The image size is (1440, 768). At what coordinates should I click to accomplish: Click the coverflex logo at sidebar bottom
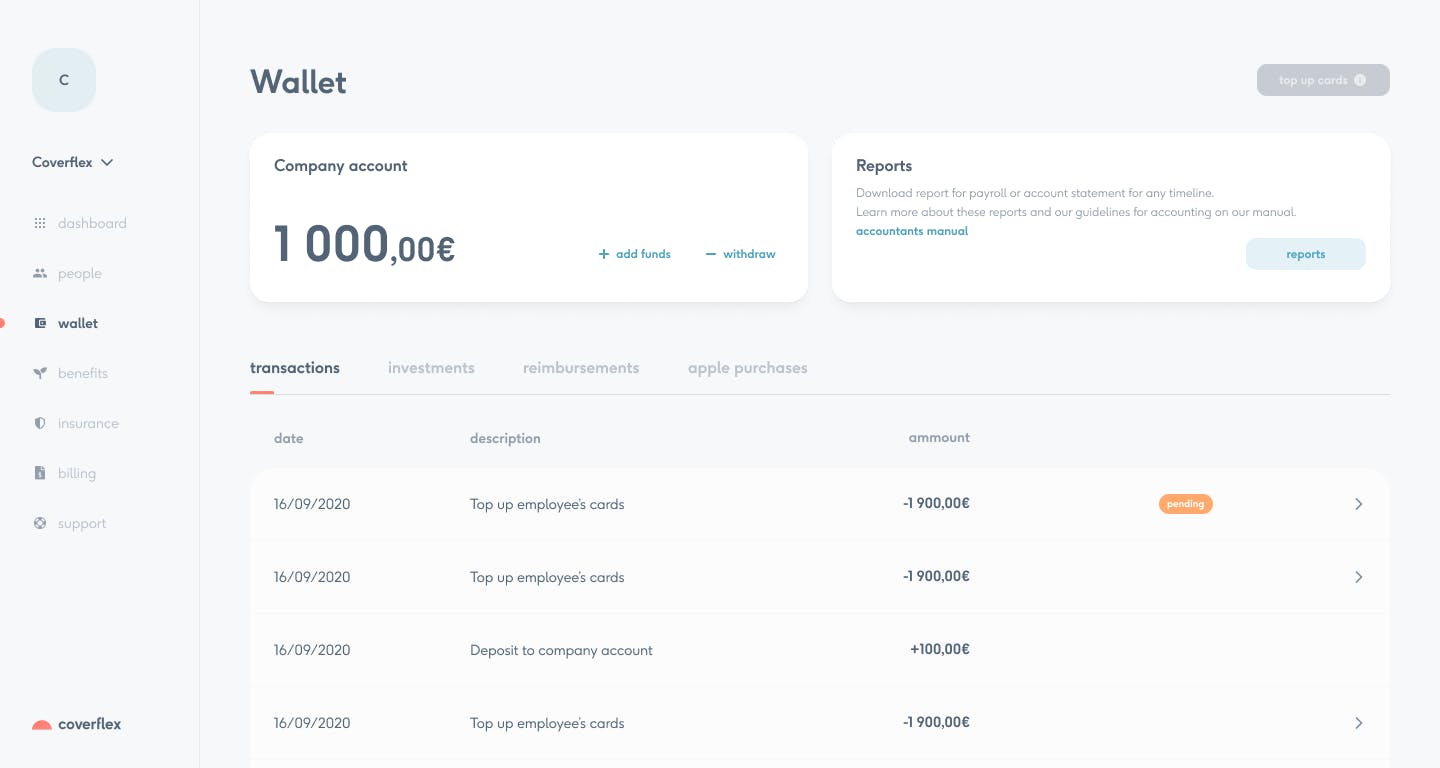pos(76,724)
